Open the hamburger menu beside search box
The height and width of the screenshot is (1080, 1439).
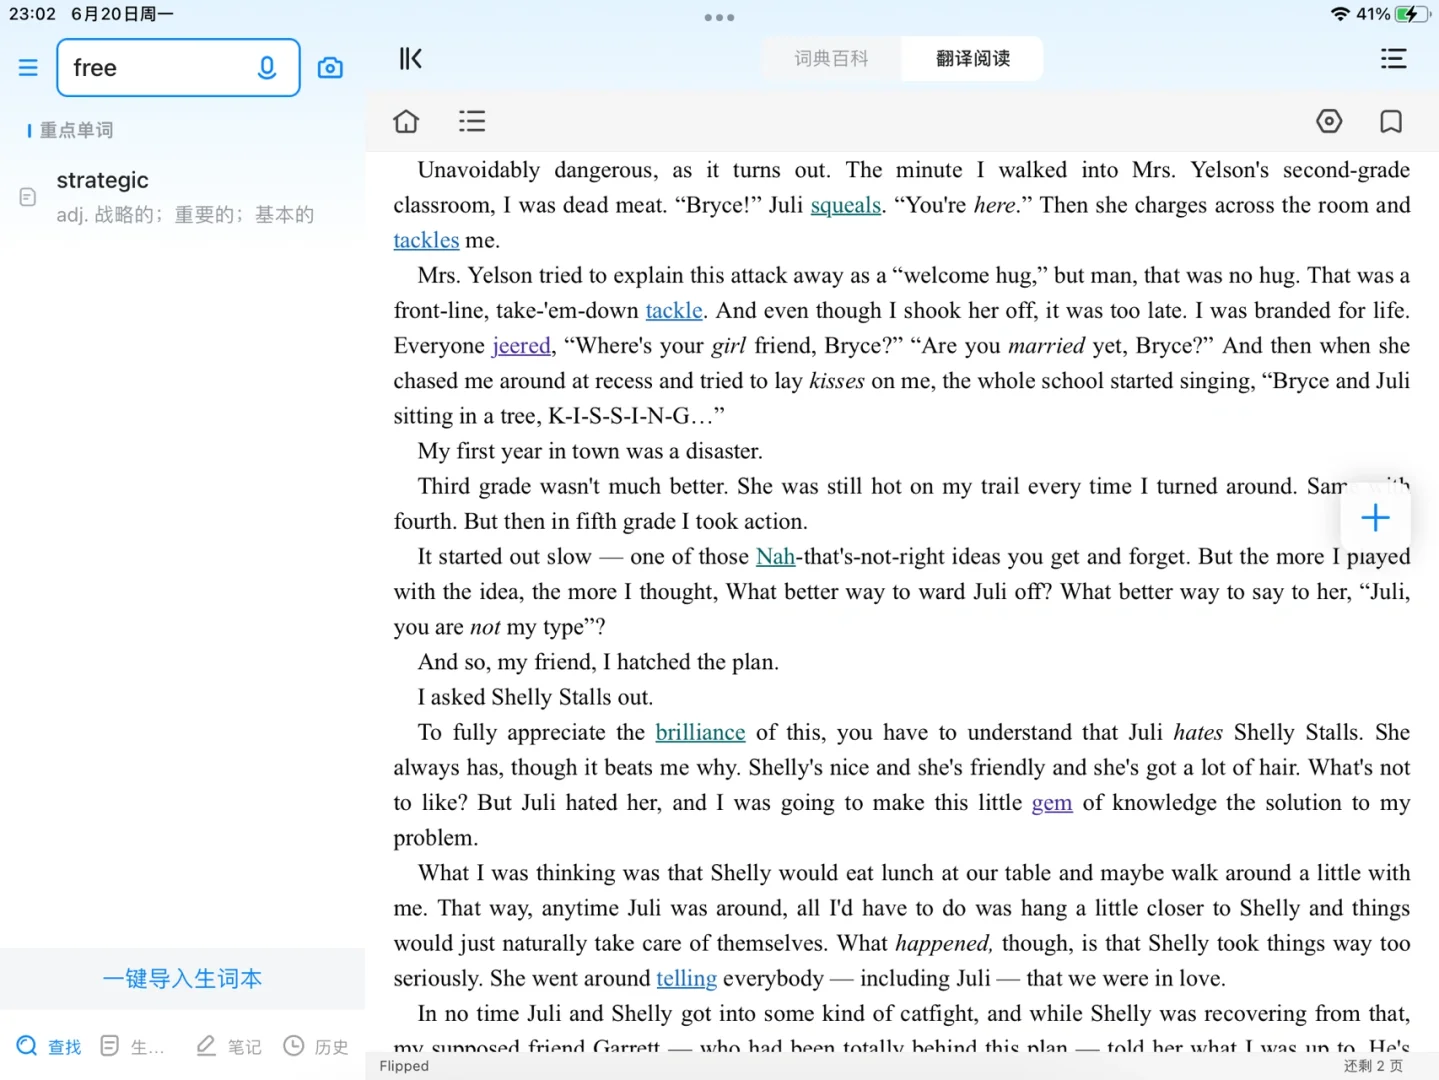[28, 68]
